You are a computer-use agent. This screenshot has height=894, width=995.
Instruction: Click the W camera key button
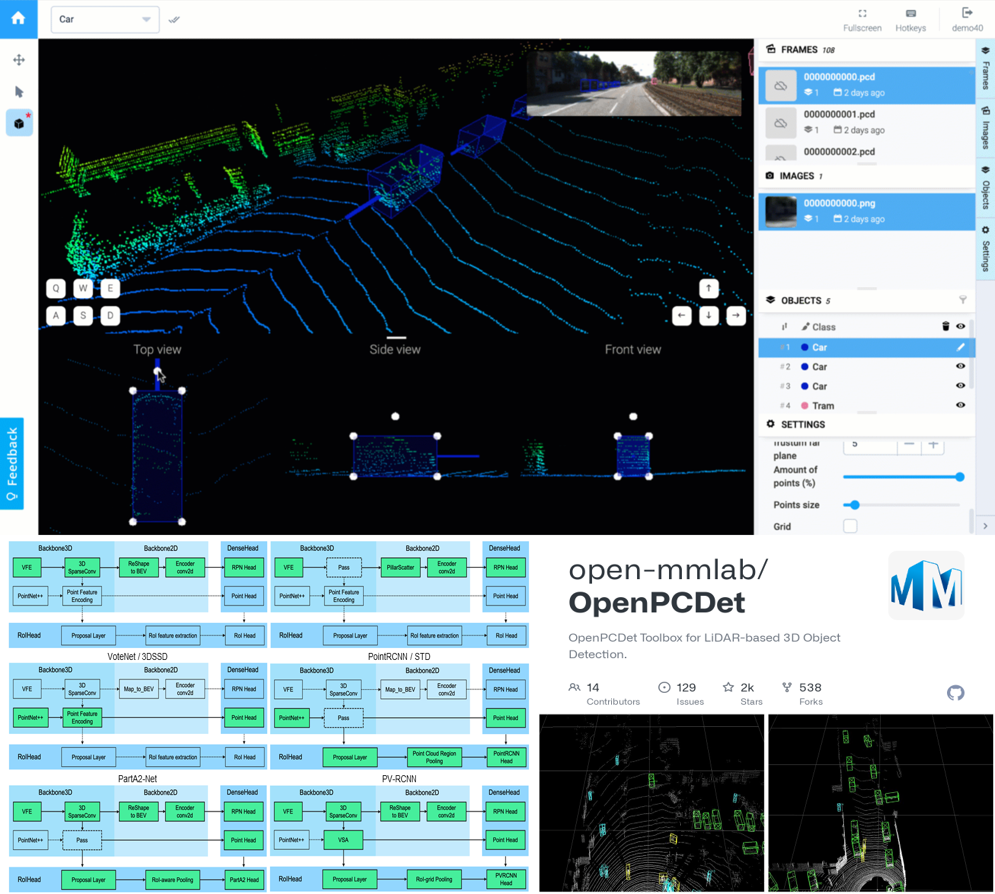point(83,289)
